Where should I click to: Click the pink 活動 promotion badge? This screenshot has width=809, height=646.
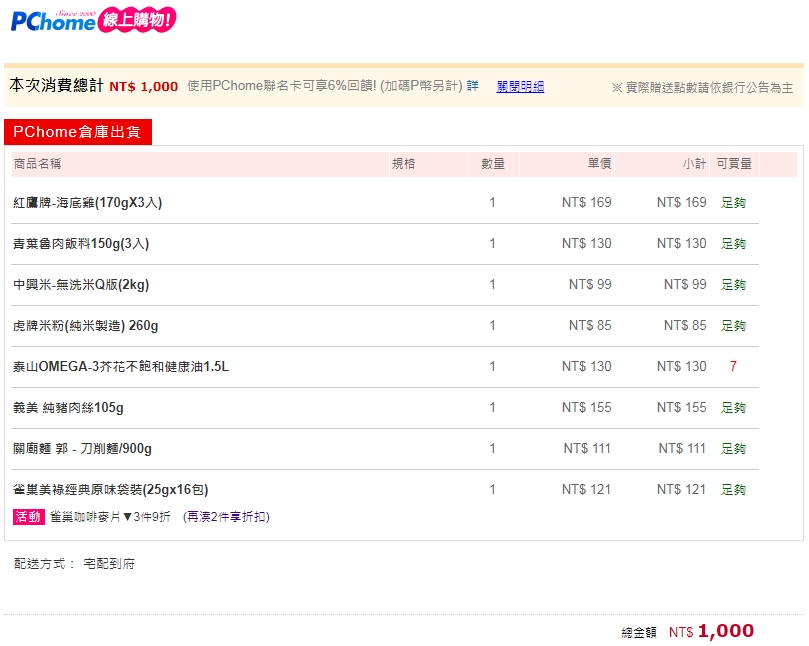pyautogui.click(x=28, y=516)
